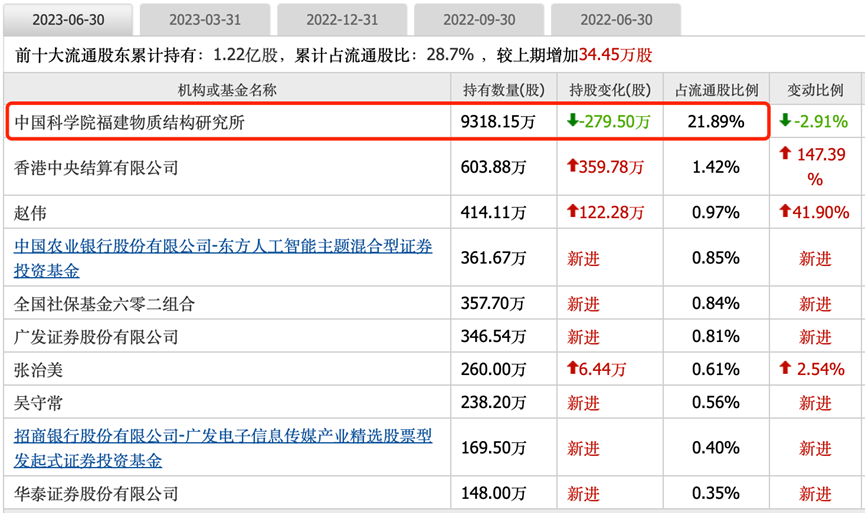865x513 pixels.
Task: Click the 2.54% change ratio
Action: [x=811, y=369]
